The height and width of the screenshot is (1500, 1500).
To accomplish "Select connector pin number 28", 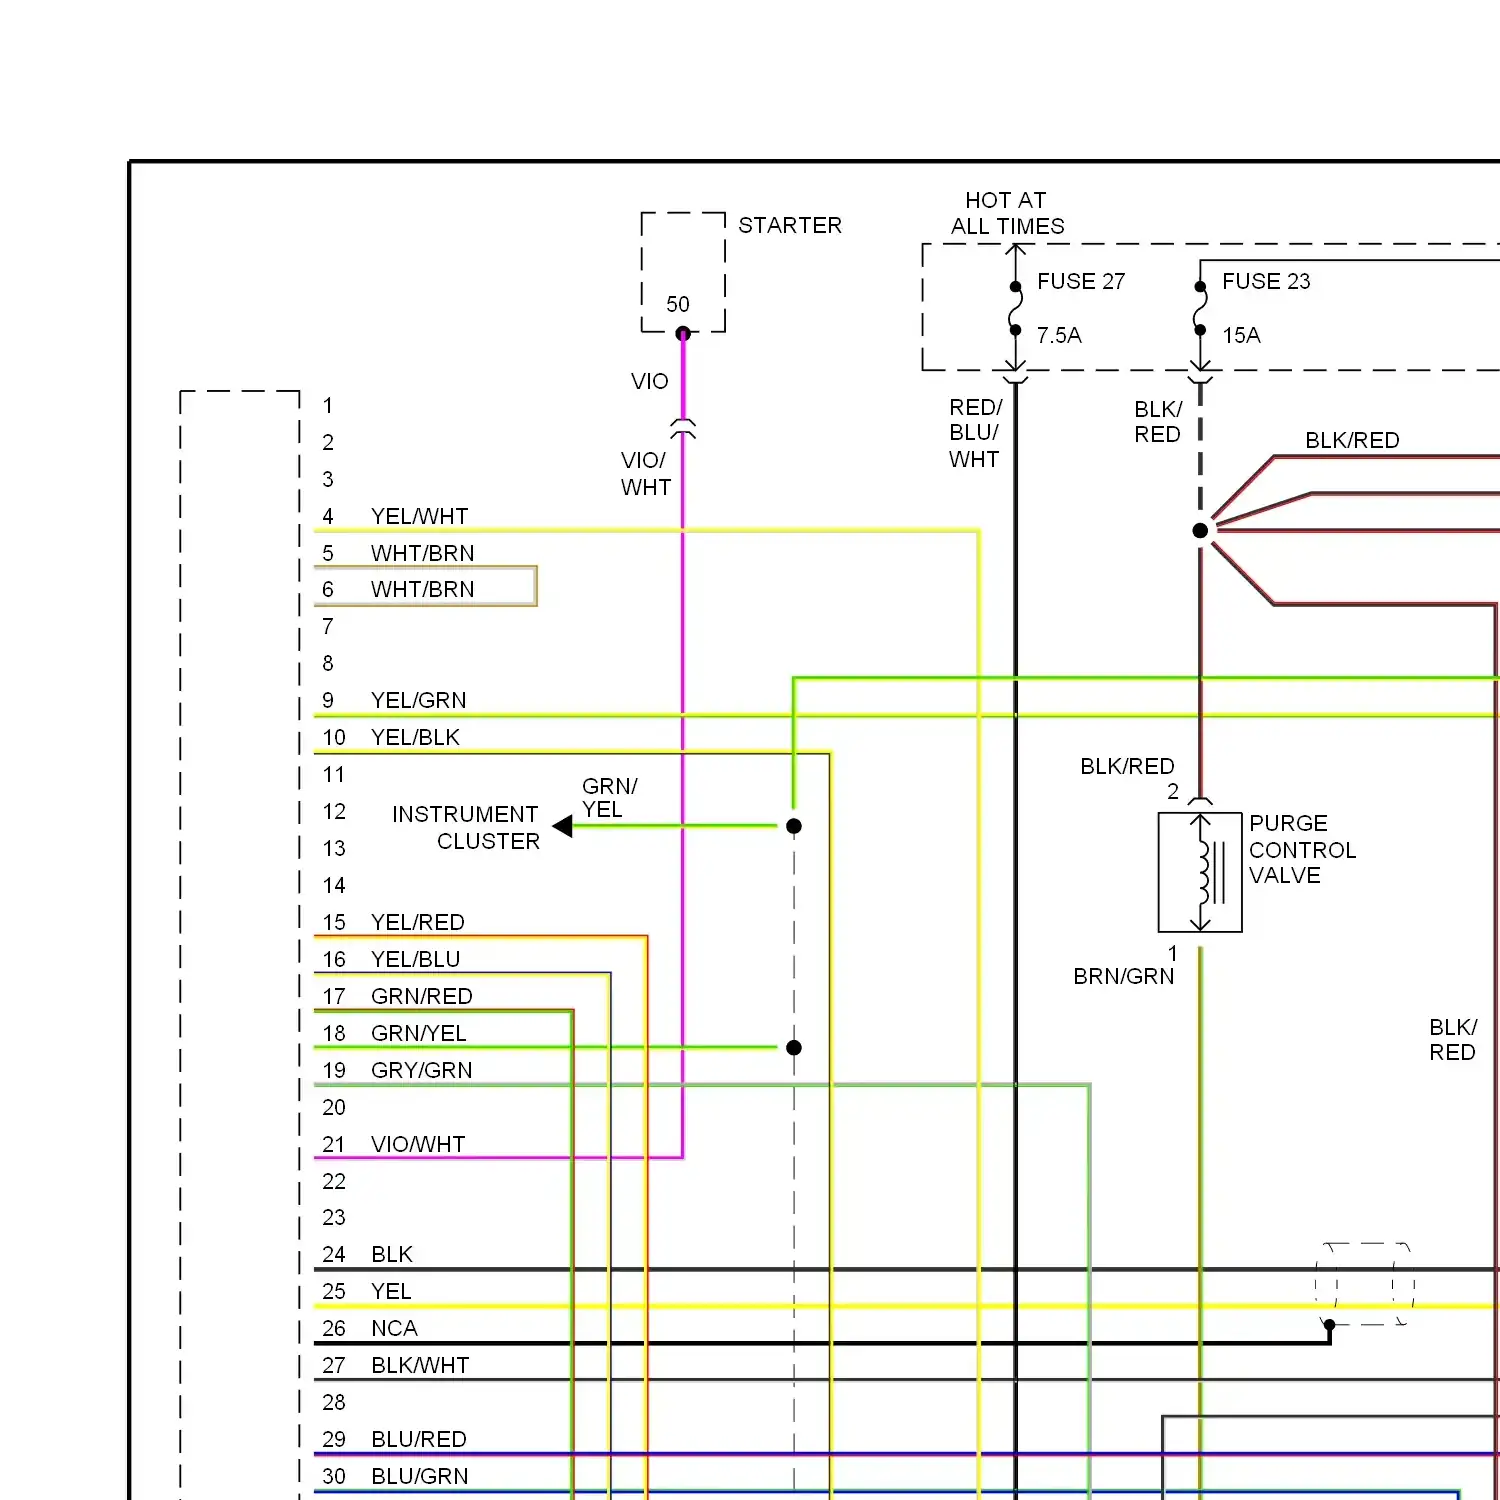I will point(334,1402).
